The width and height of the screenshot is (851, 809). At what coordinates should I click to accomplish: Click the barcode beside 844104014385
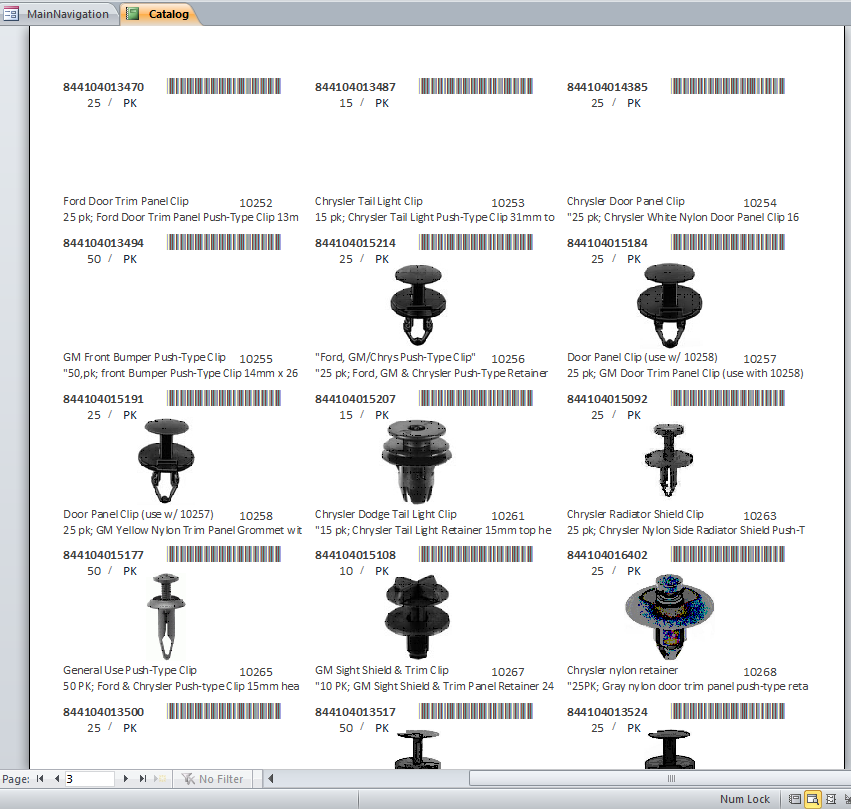point(727,86)
